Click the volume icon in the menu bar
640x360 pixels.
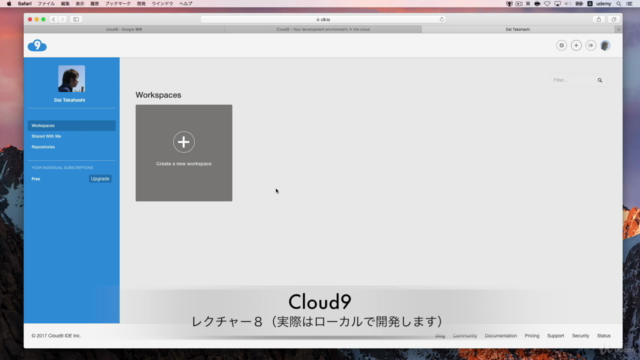click(x=568, y=4)
